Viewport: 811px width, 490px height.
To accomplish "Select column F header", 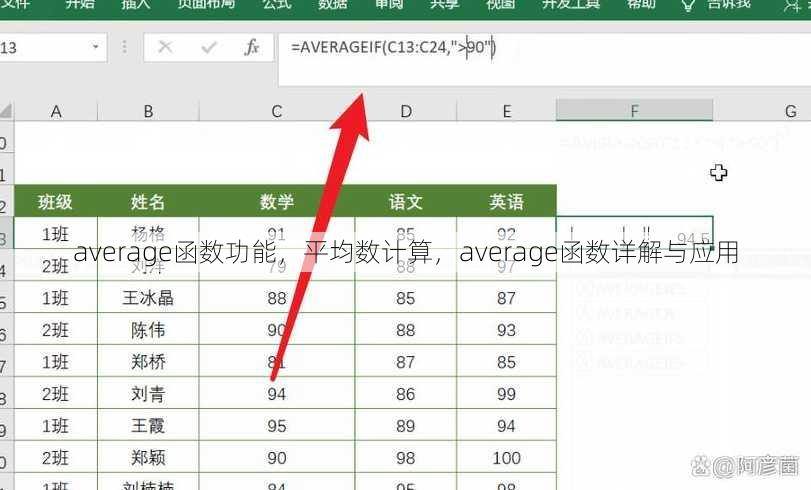I will [635, 111].
